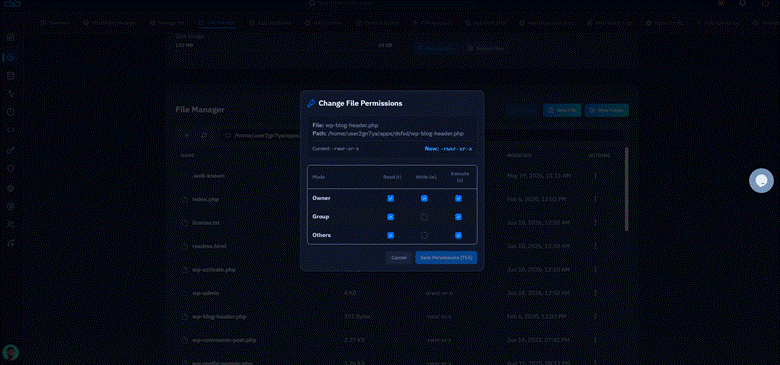Viewport: 780px width, 365px height.
Task: Toggle the sun theme icon
Action: pyautogui.click(x=721, y=3)
